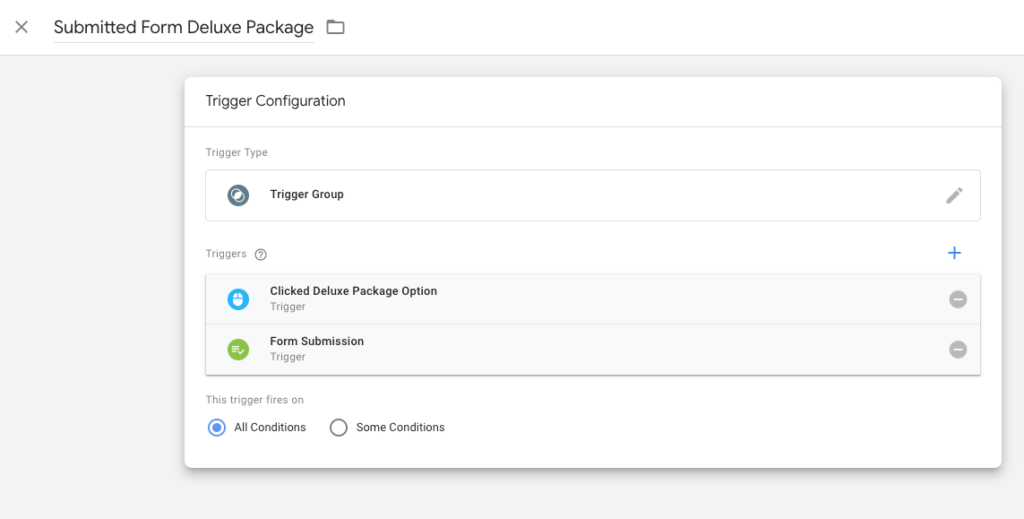Click the Trigger Group type icon
The height and width of the screenshot is (519, 1024).
point(238,195)
